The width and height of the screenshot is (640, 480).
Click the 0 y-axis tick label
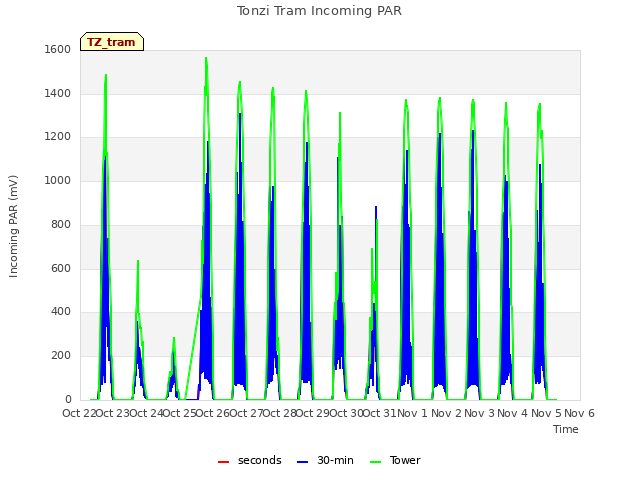[68, 399]
